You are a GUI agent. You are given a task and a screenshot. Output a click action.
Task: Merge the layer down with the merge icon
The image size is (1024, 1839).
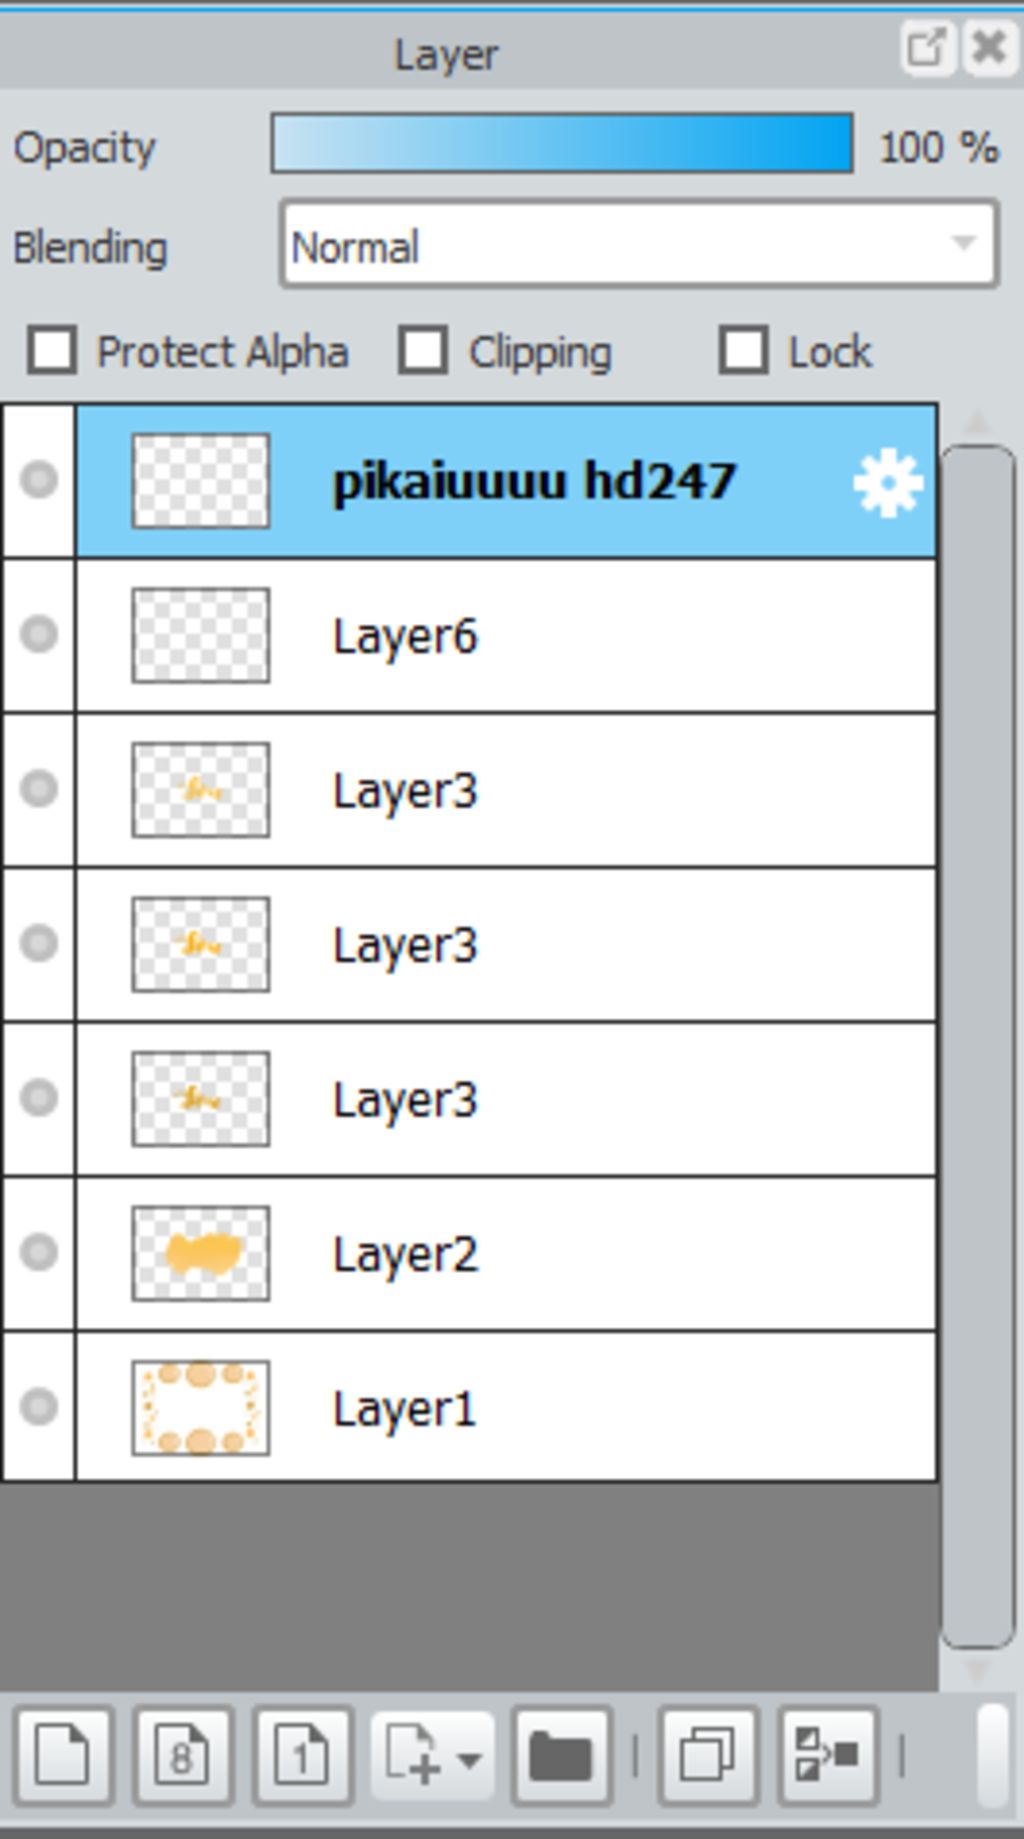point(828,1756)
